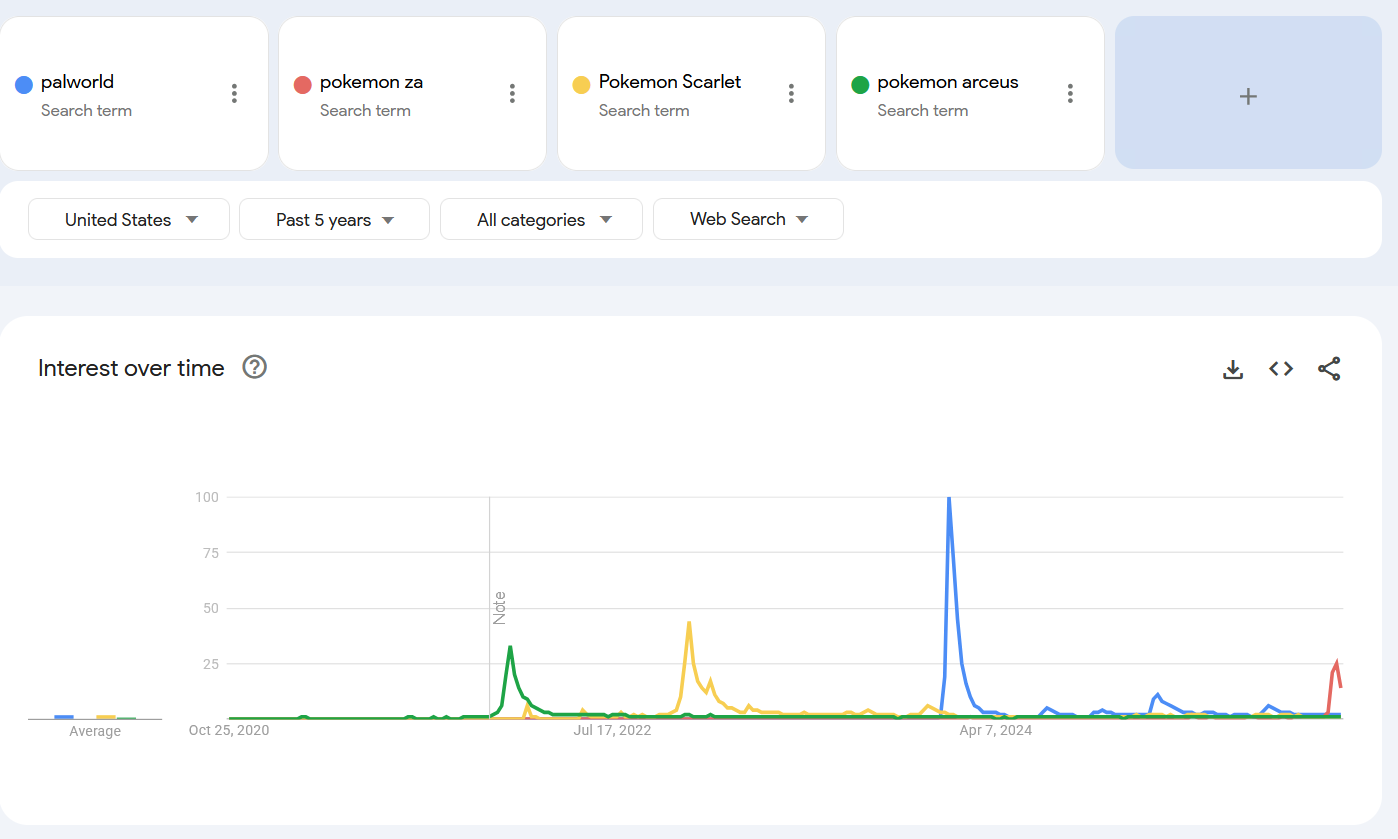This screenshot has height=839, width=1398.
Task: Click the Jul 17, 2022 axis label
Action: tap(612, 730)
